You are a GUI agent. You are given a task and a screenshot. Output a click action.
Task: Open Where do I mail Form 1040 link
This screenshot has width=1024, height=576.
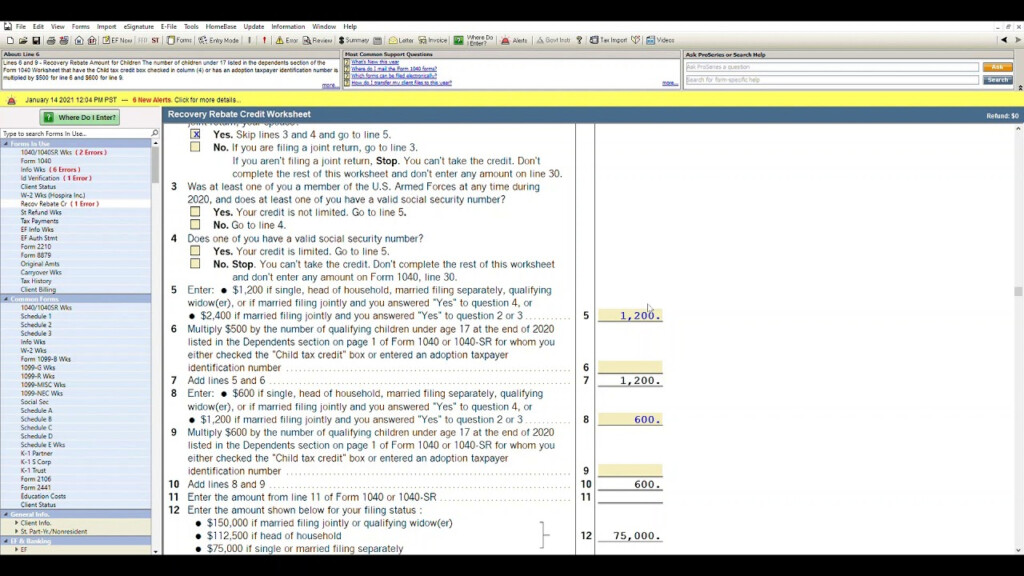tap(394, 69)
